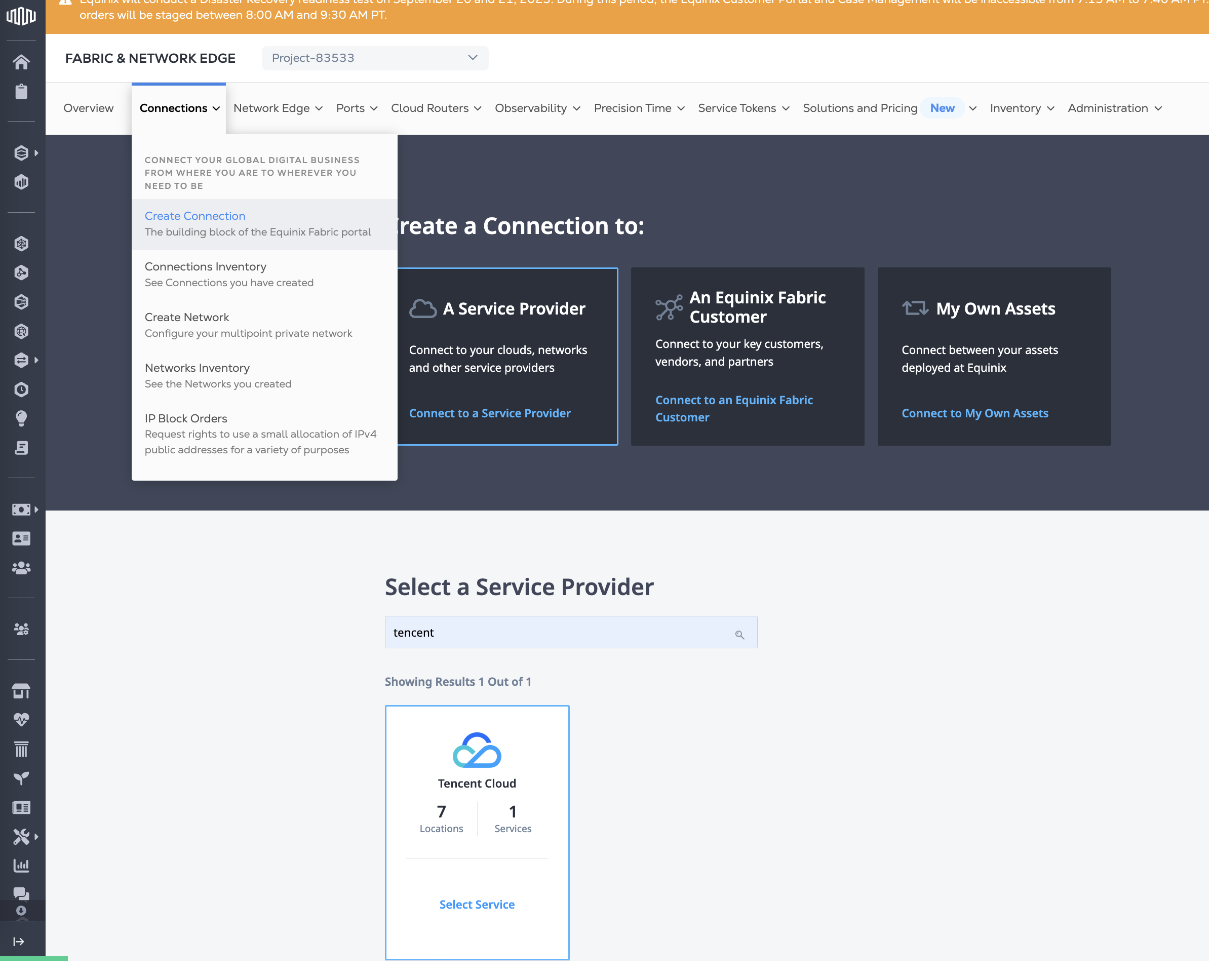Expand the sidebar with arrow icon

pos(19,941)
